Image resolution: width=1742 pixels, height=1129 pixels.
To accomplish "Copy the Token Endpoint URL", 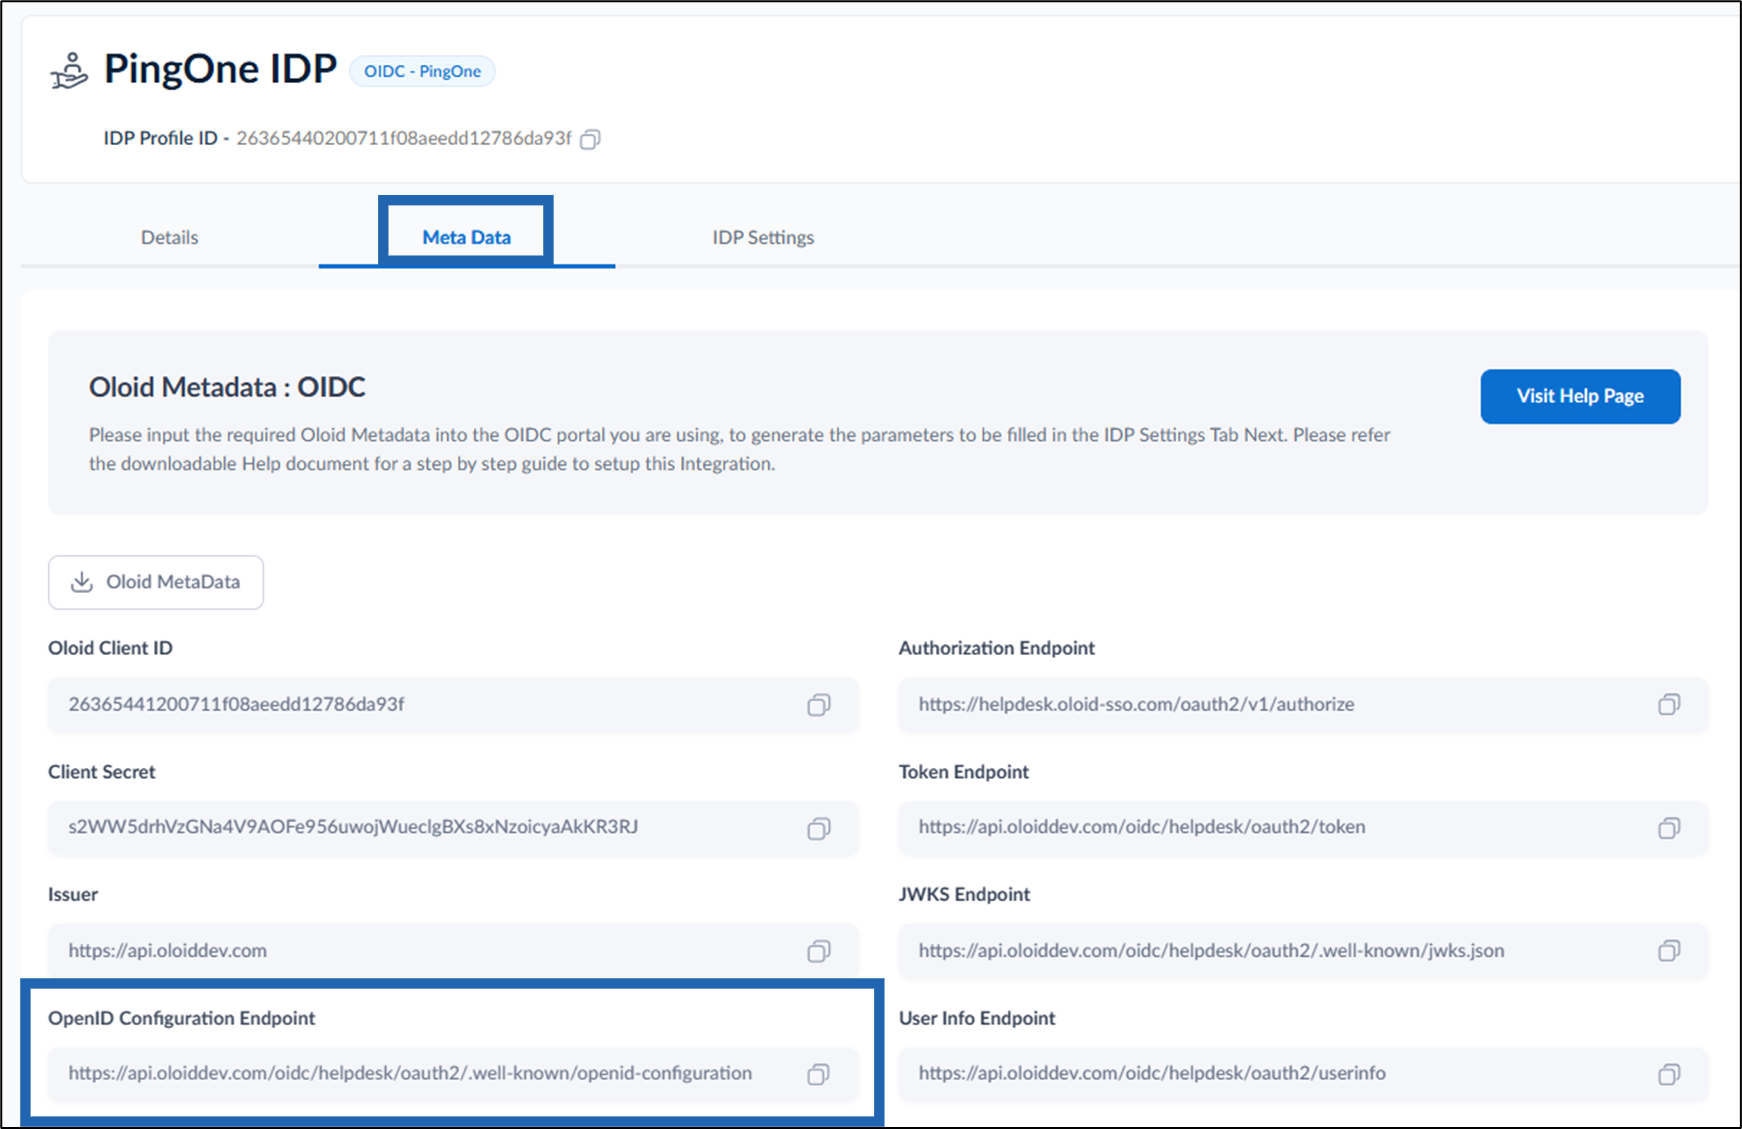I will click(x=1669, y=828).
